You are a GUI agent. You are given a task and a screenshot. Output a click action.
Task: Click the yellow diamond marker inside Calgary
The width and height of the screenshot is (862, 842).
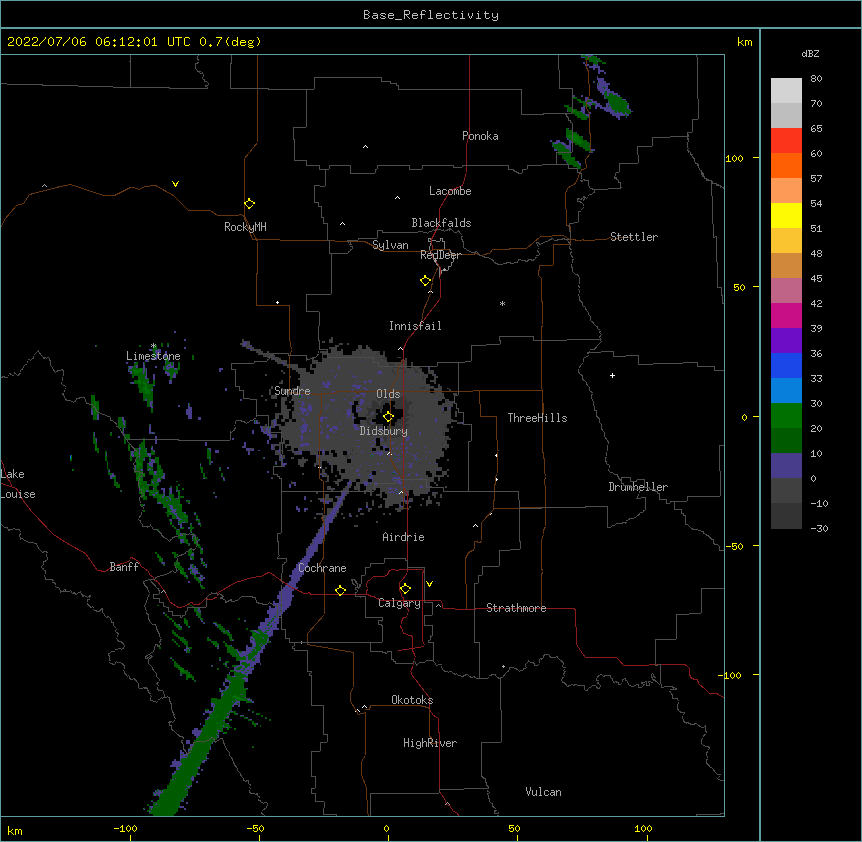click(x=405, y=589)
